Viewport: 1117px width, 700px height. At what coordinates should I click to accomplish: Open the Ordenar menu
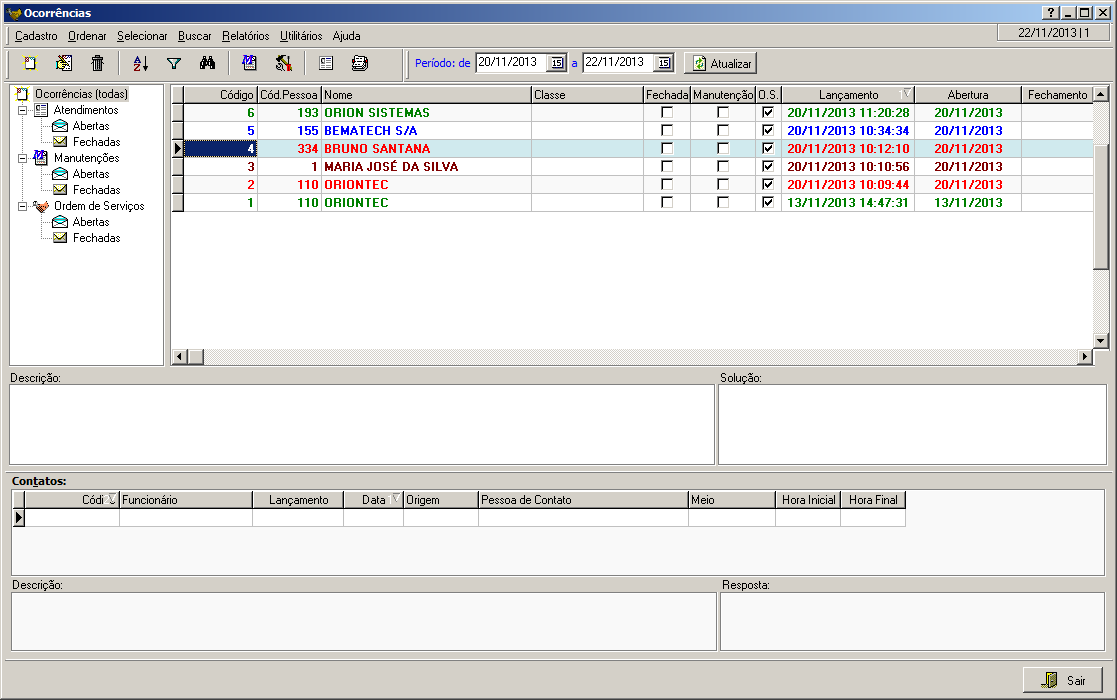87,36
